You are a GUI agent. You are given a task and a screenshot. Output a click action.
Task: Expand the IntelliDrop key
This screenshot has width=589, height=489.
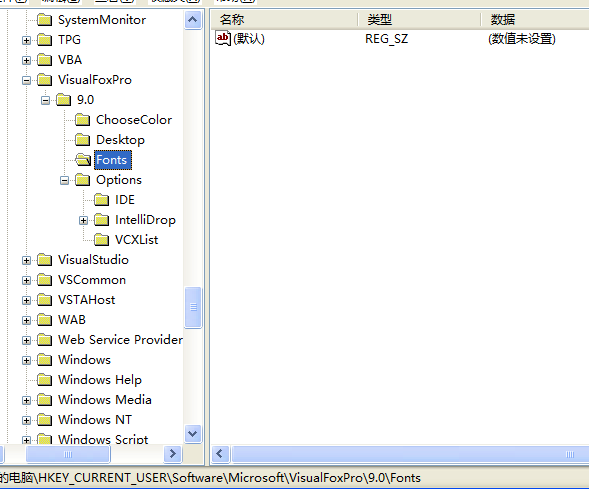[x=83, y=220]
